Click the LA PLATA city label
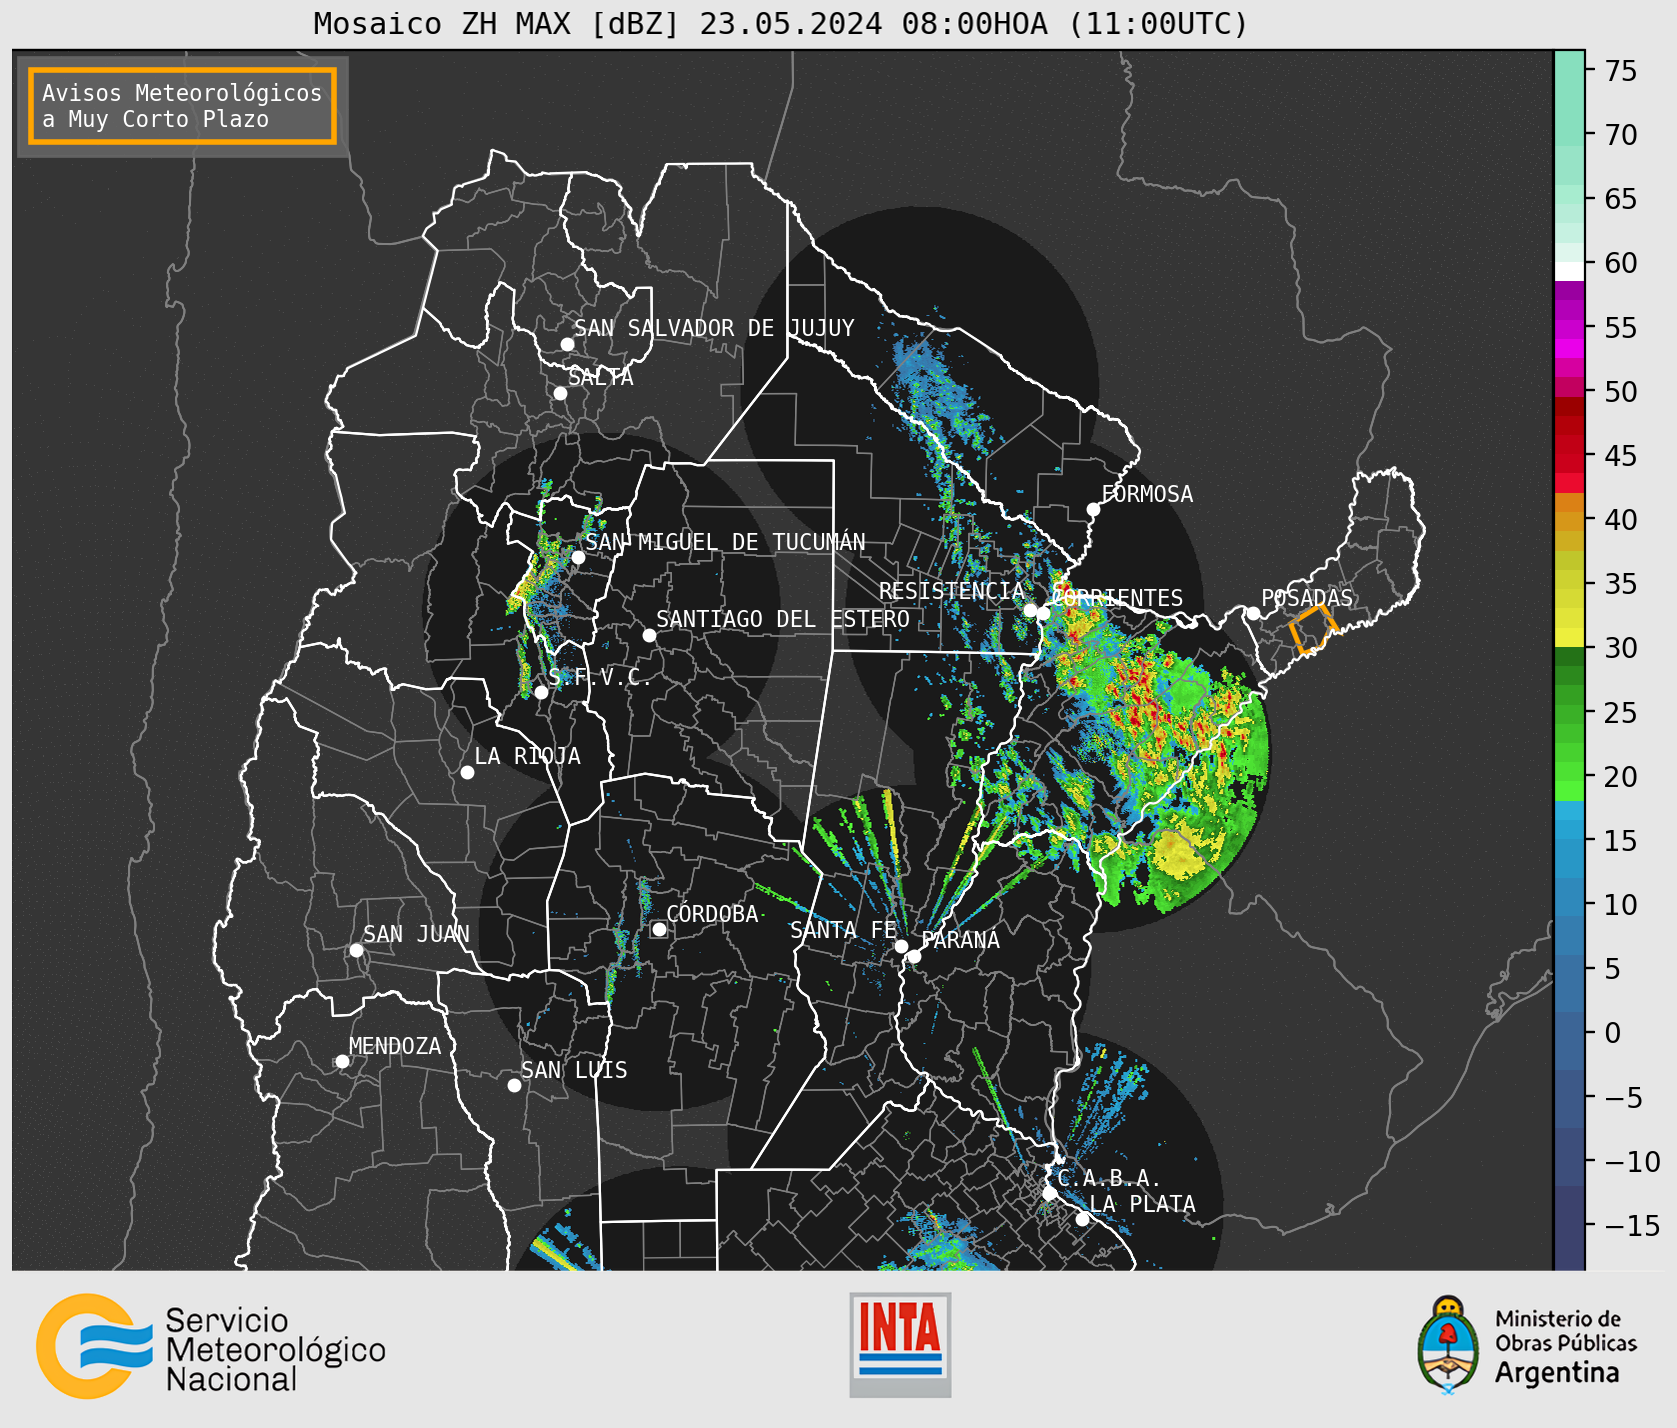This screenshot has height=1428, width=1677. (1142, 1204)
